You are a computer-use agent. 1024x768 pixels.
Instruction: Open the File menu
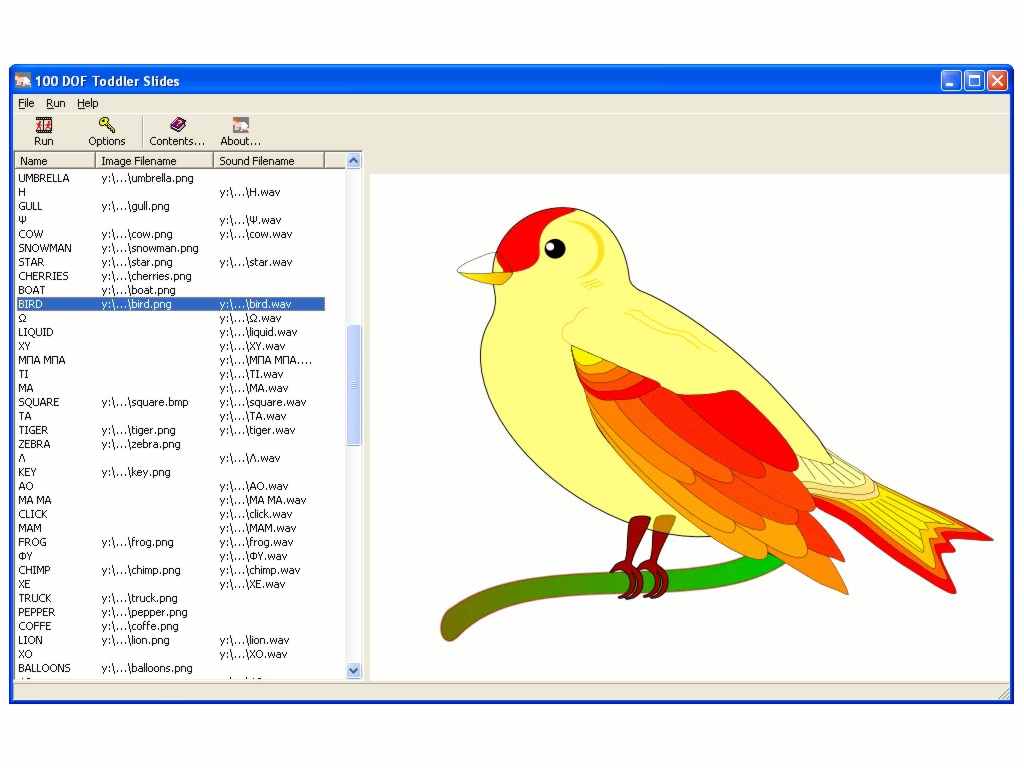[x=26, y=103]
